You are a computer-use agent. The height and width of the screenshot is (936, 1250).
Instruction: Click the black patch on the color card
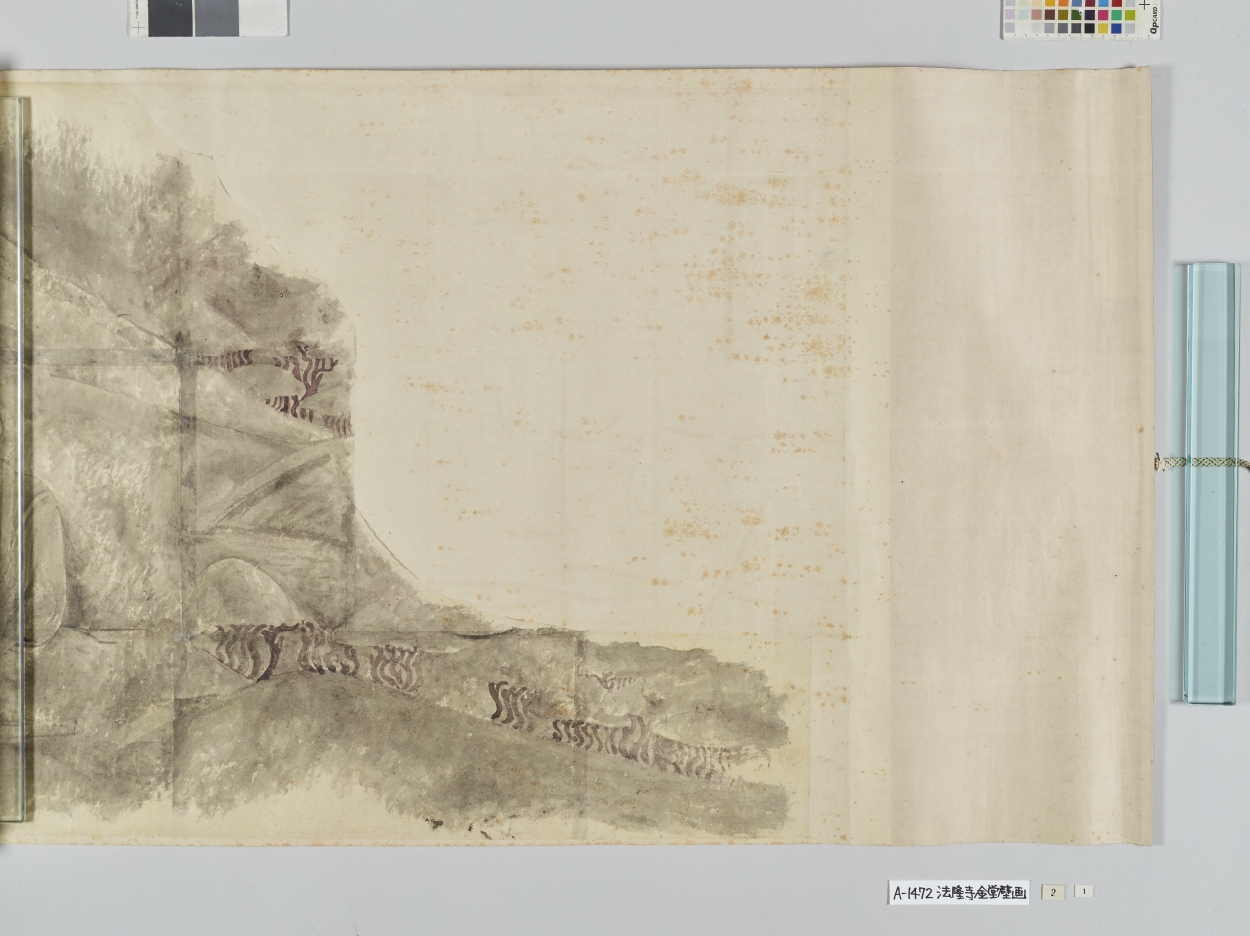[1090, 28]
